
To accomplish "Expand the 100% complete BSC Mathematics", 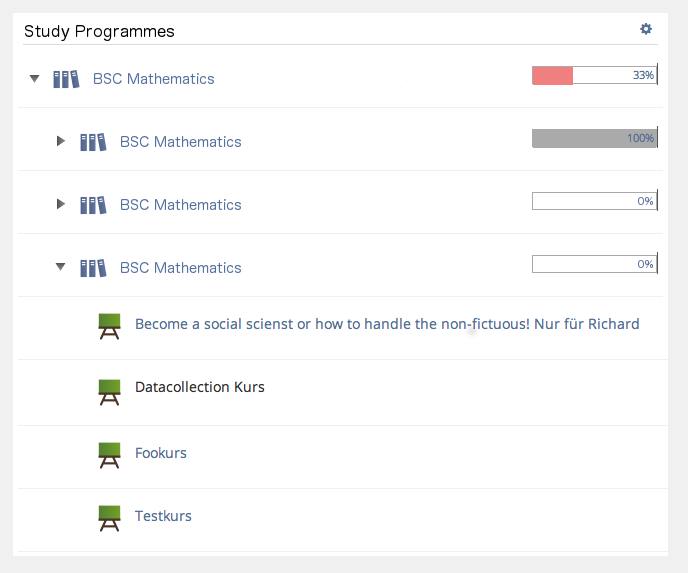I will 61,141.
